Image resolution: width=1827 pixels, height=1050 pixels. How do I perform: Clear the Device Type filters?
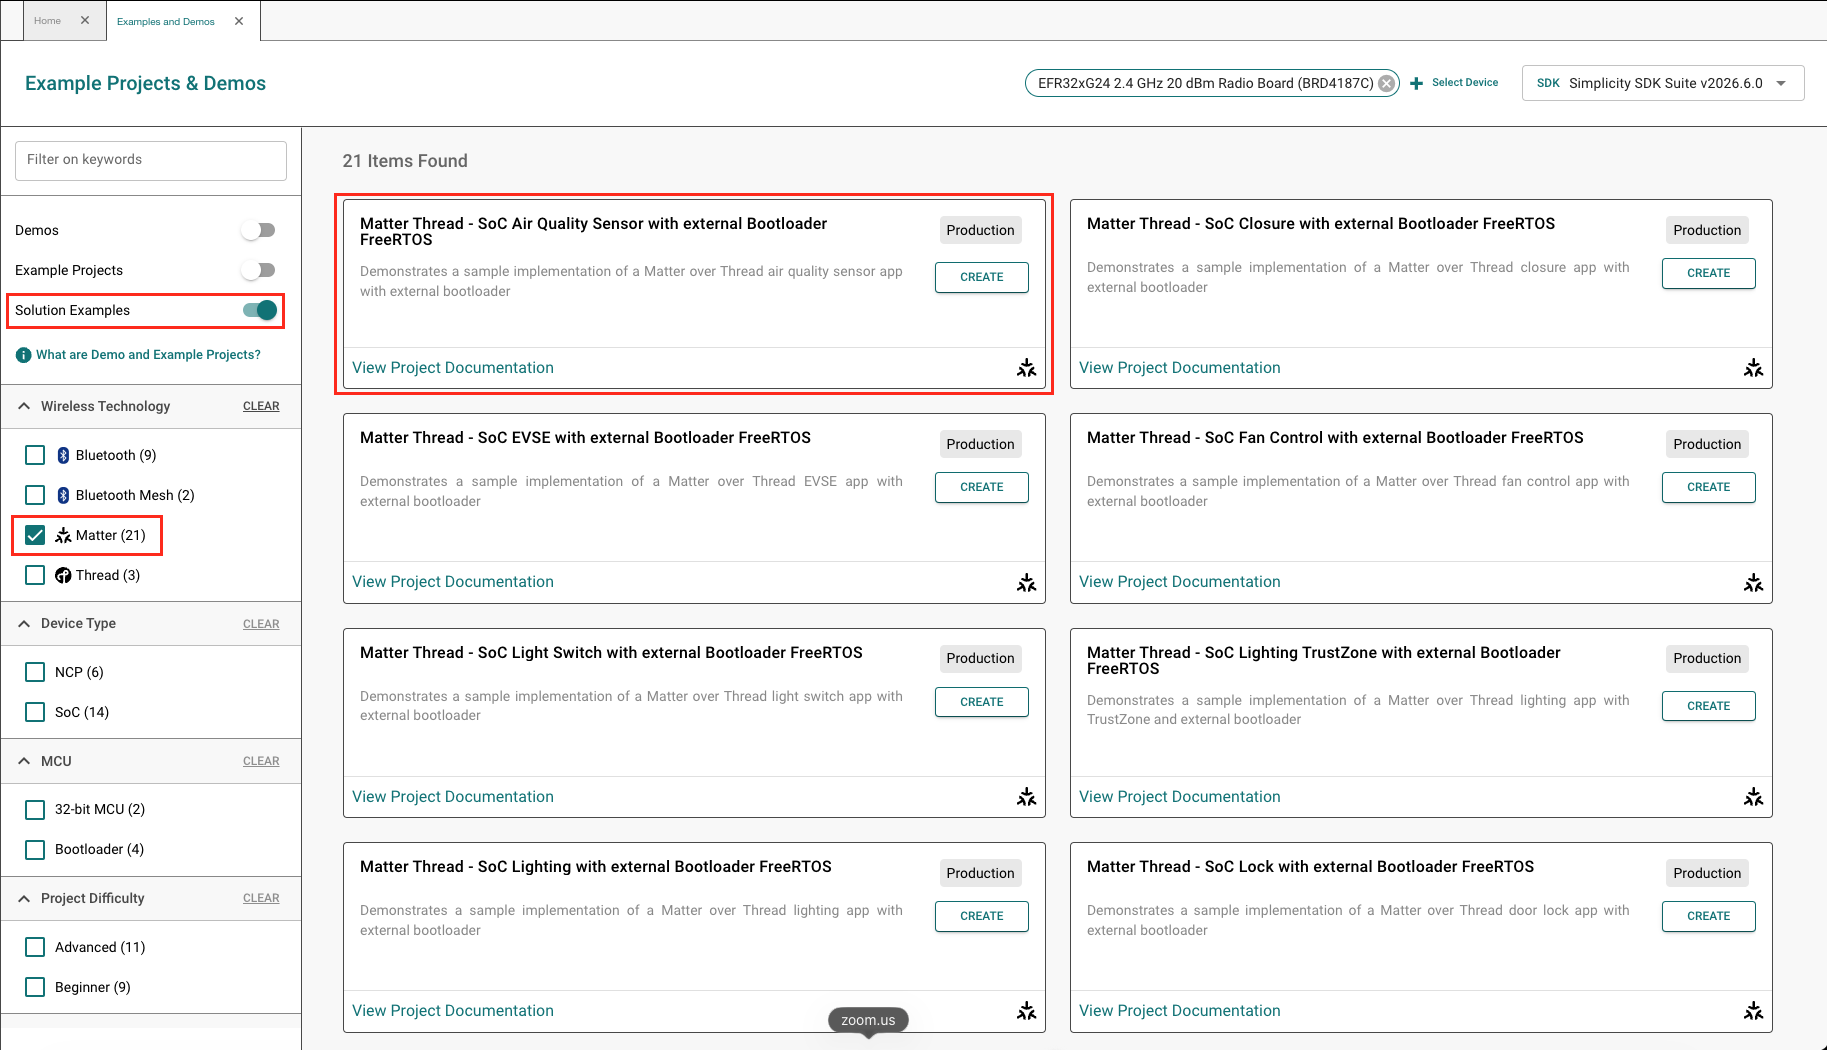click(261, 624)
